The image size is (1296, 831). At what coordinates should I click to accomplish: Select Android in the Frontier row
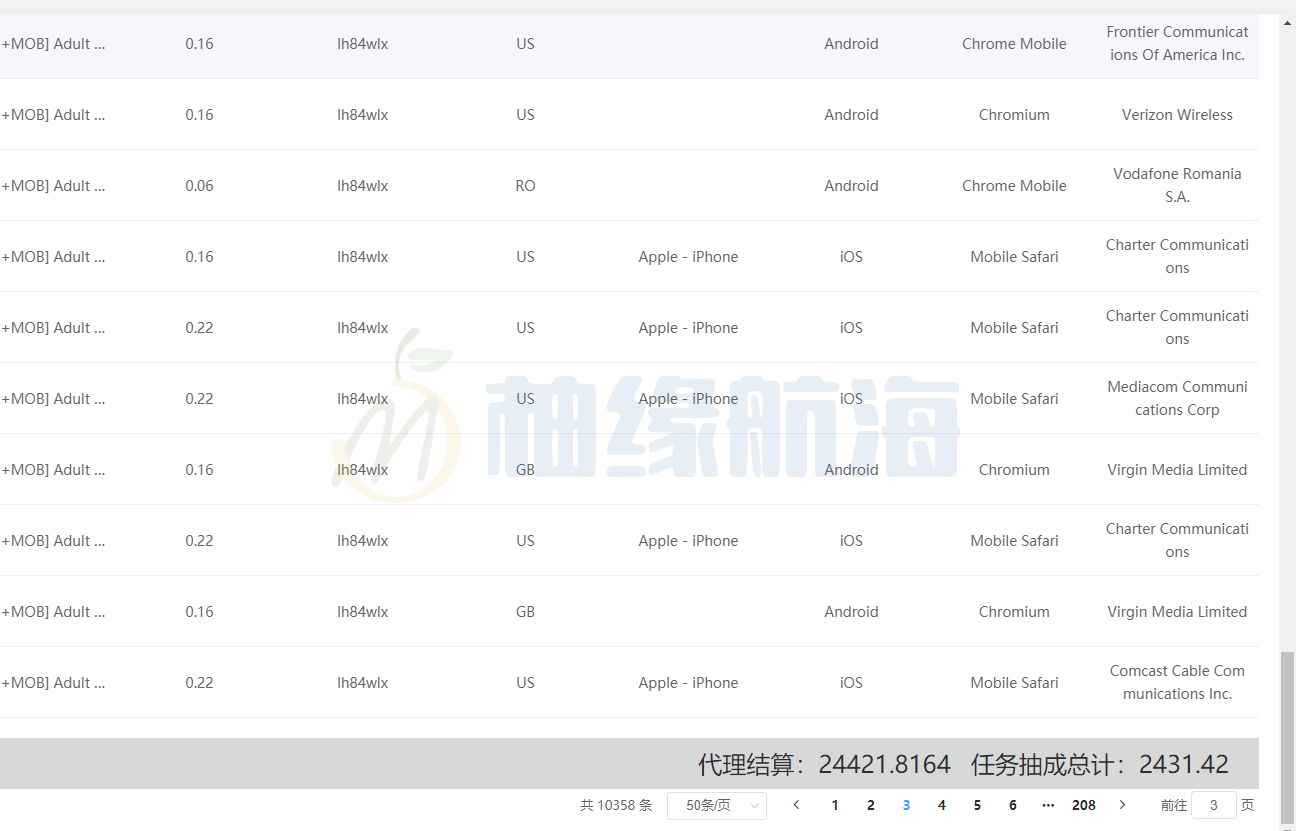[x=851, y=44]
